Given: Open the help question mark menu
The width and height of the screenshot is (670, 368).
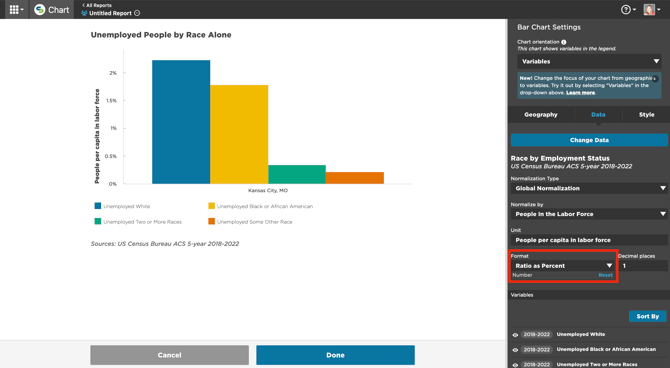Looking at the screenshot, I should (x=628, y=9).
